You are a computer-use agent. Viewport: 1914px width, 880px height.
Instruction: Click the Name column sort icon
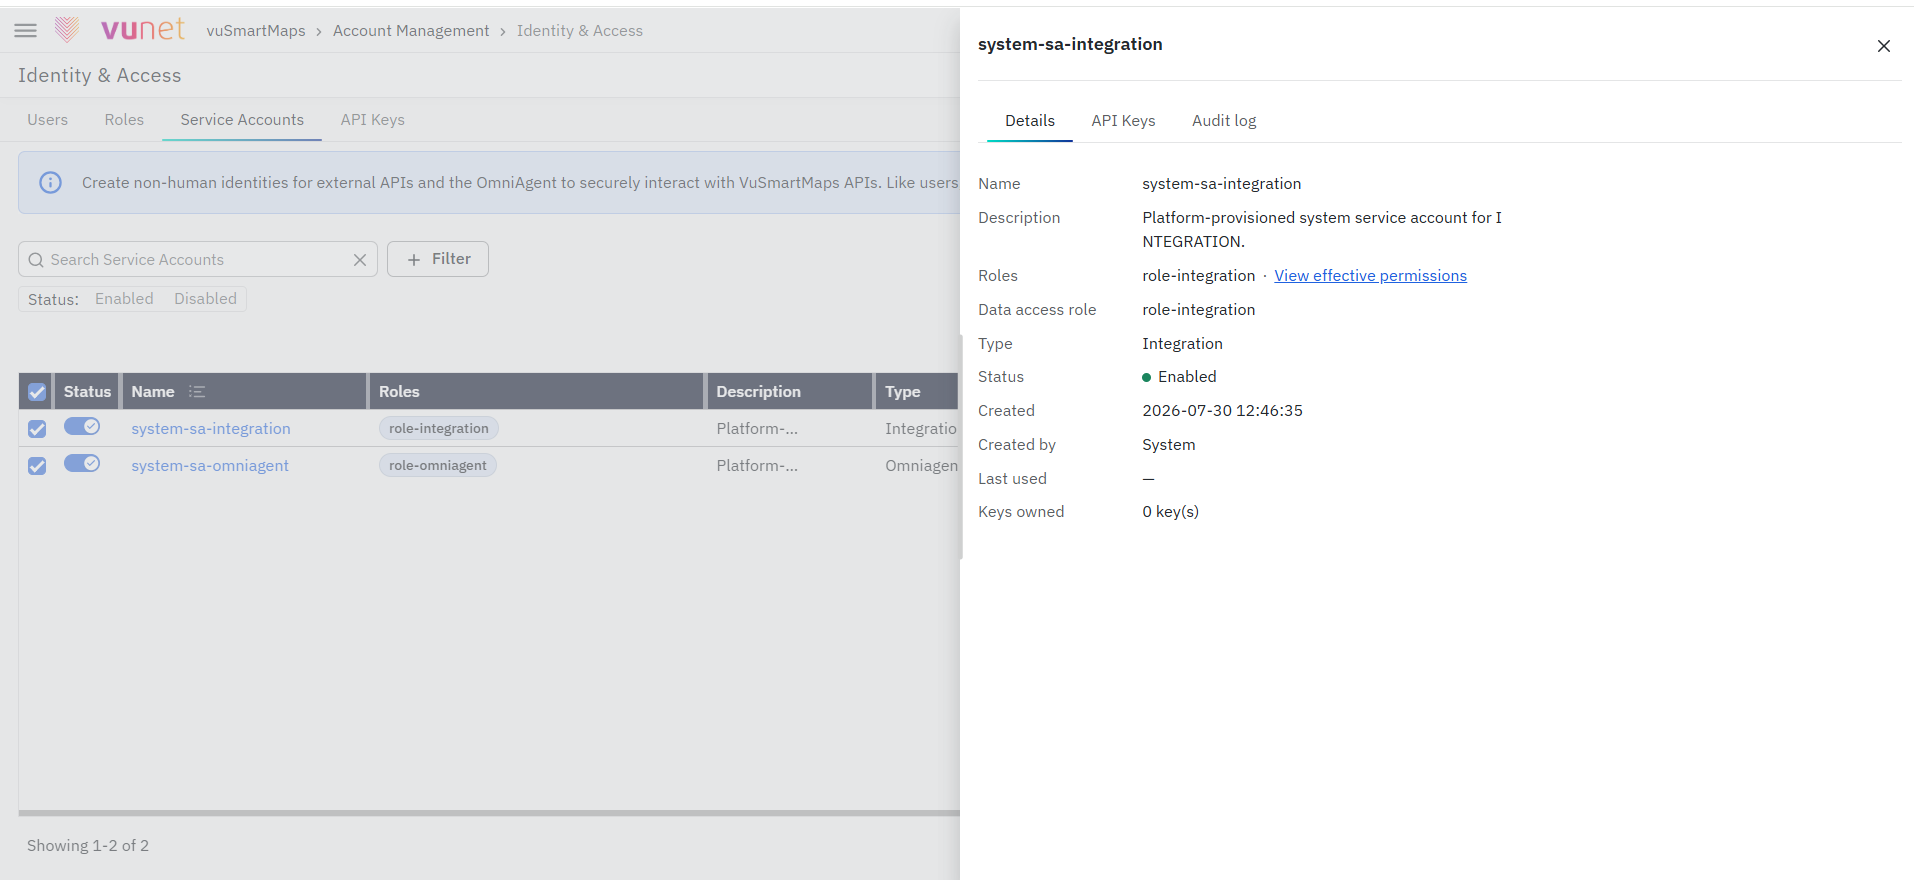click(197, 392)
